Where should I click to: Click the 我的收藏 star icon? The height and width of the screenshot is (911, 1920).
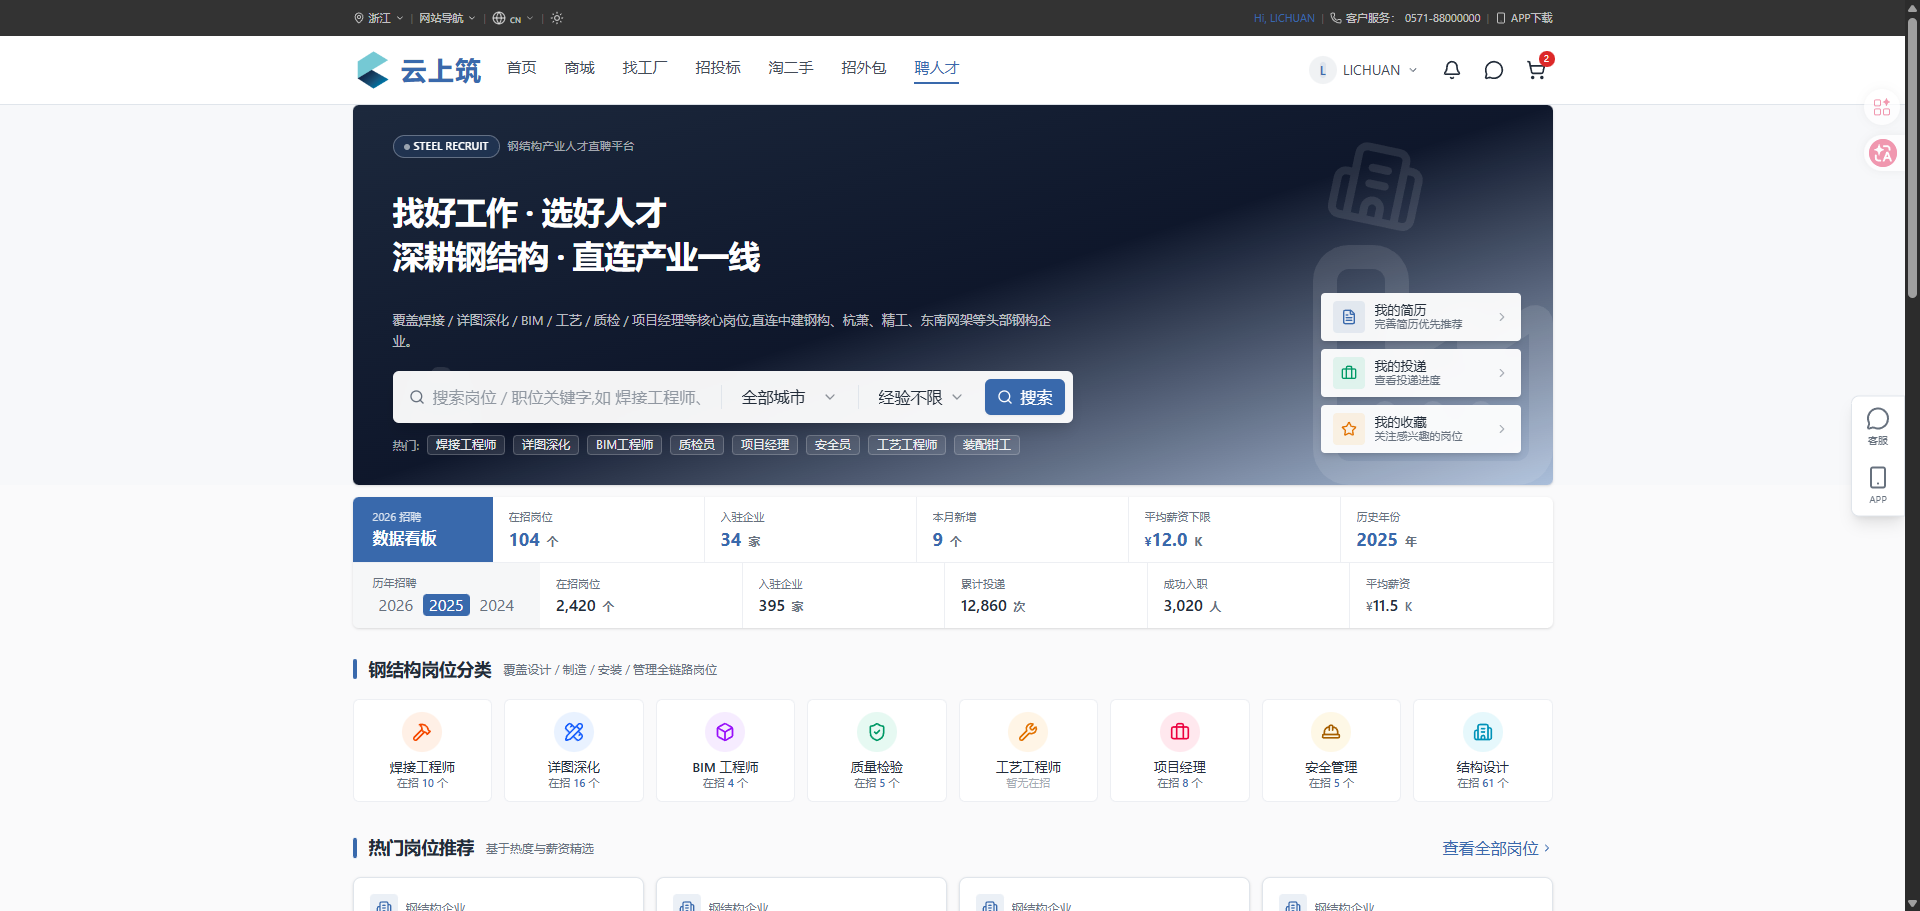(1349, 429)
